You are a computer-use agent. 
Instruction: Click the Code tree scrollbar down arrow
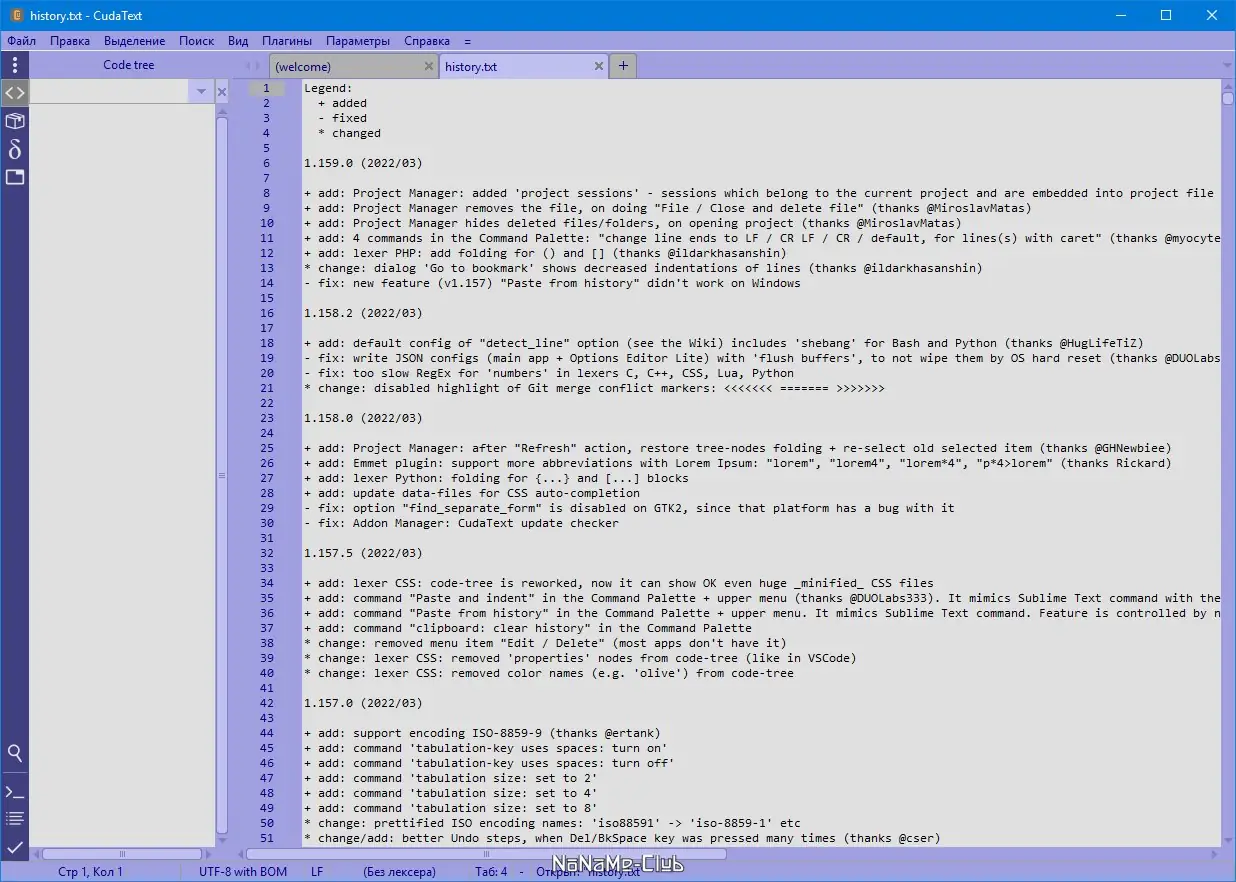[x=223, y=840]
